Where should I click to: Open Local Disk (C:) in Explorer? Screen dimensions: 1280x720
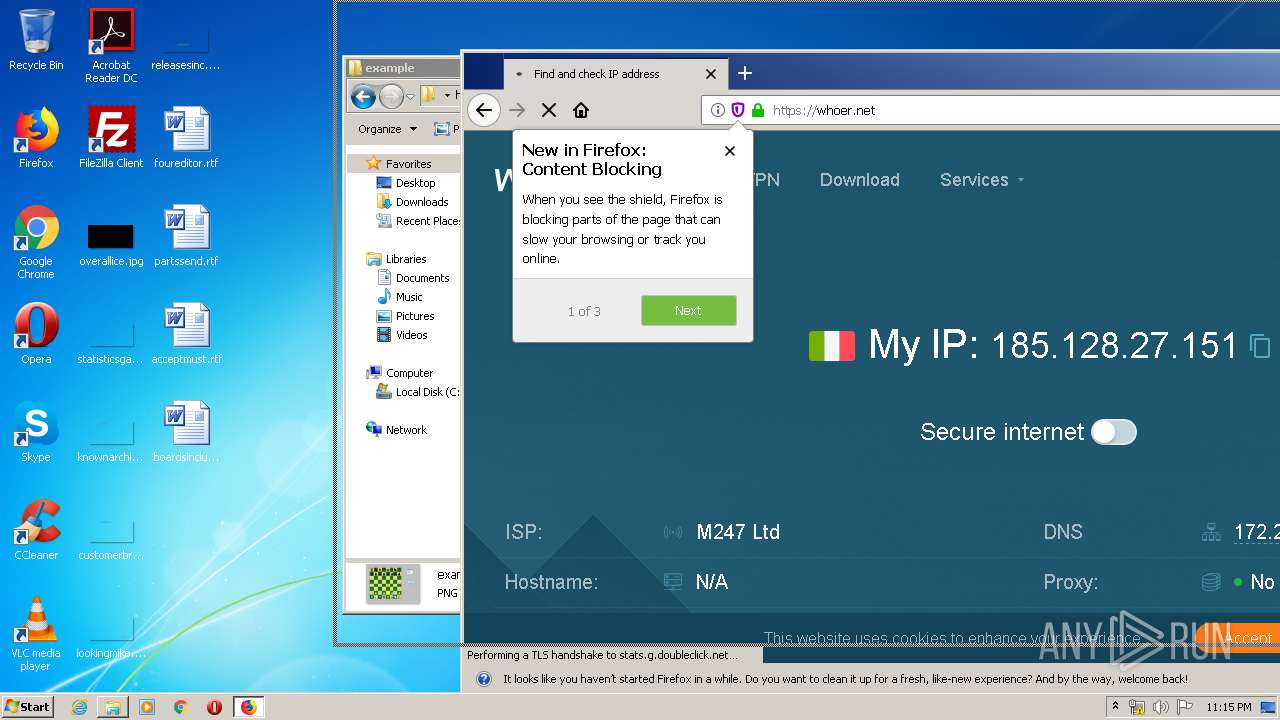pos(418,392)
